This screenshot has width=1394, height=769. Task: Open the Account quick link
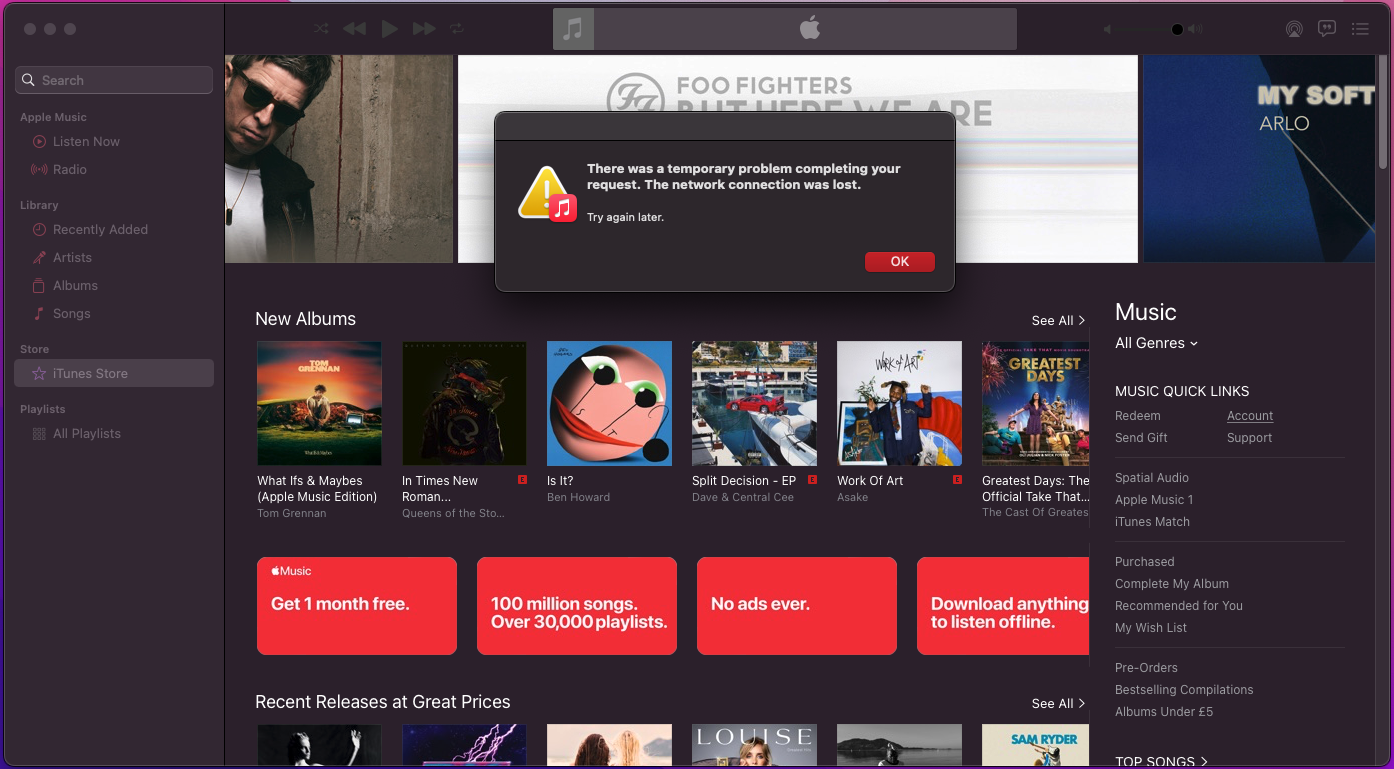(1250, 416)
